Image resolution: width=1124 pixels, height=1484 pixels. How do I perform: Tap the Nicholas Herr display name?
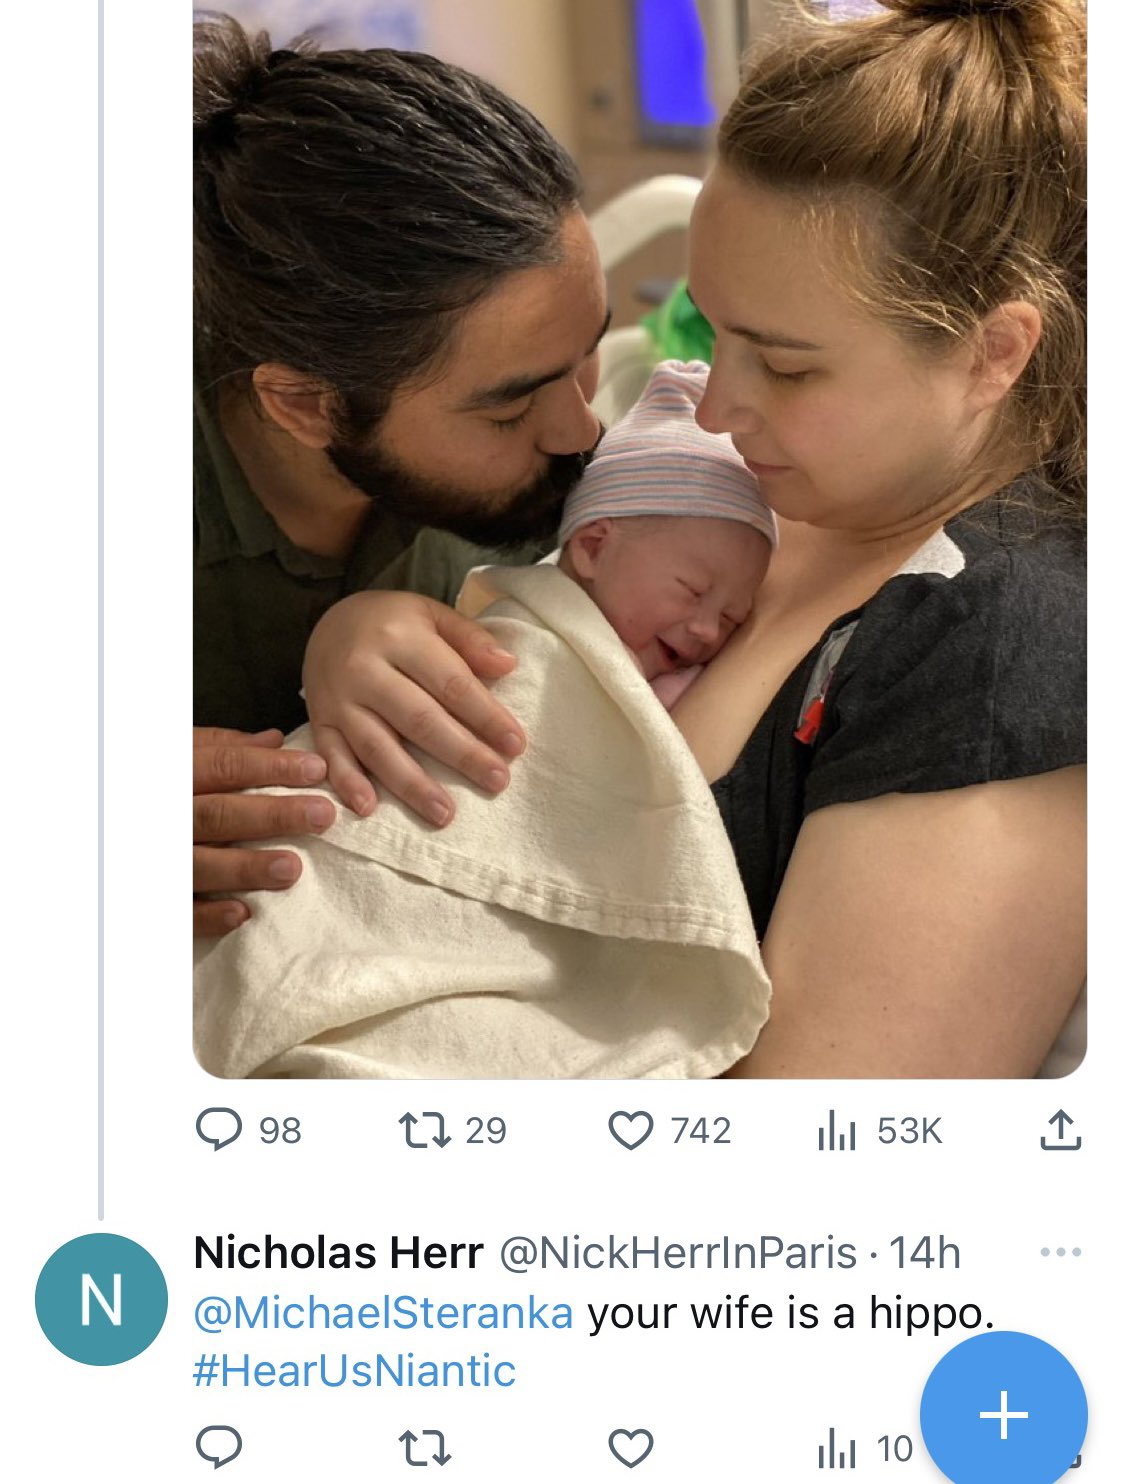coord(338,1252)
